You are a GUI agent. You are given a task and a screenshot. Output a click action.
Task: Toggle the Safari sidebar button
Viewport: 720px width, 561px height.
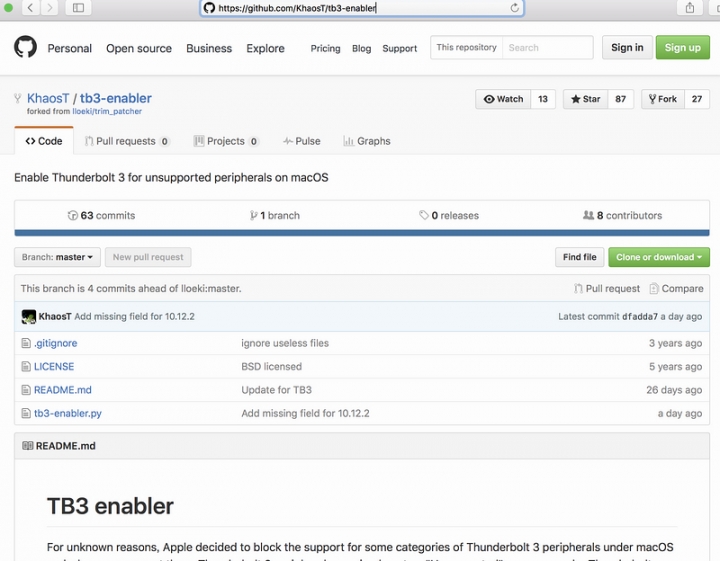[x=78, y=7]
